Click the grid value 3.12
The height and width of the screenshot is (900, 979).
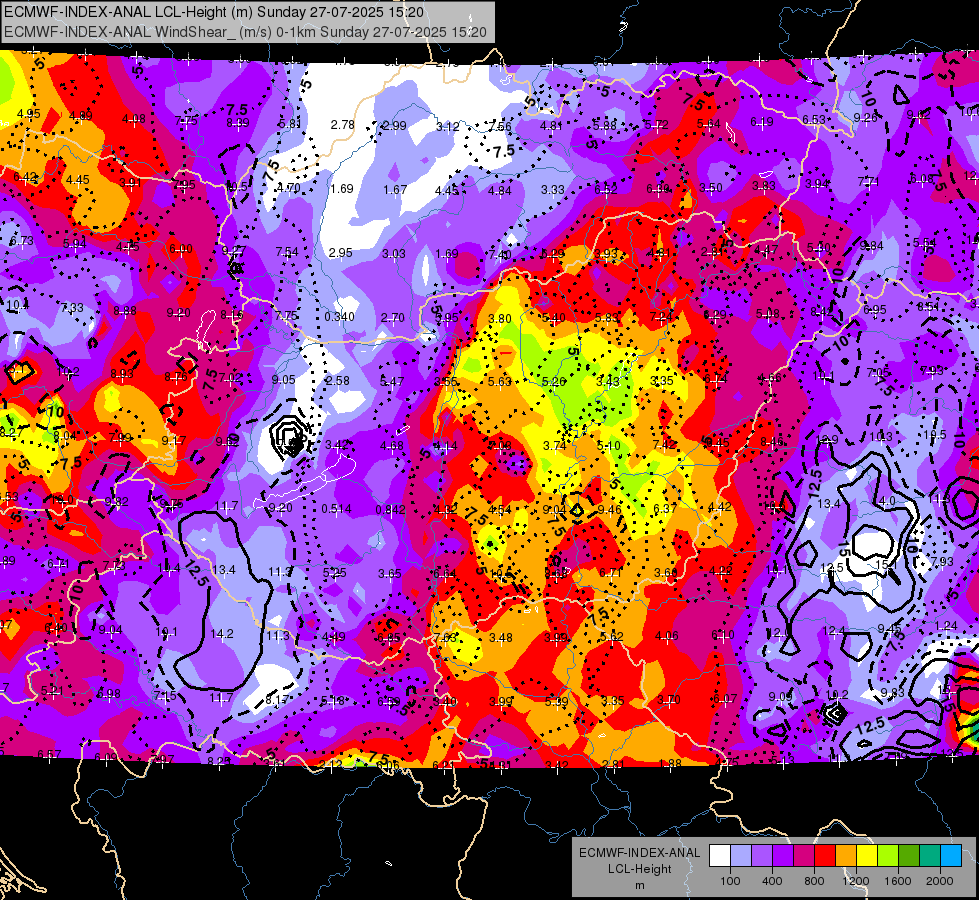pyautogui.click(x=448, y=127)
